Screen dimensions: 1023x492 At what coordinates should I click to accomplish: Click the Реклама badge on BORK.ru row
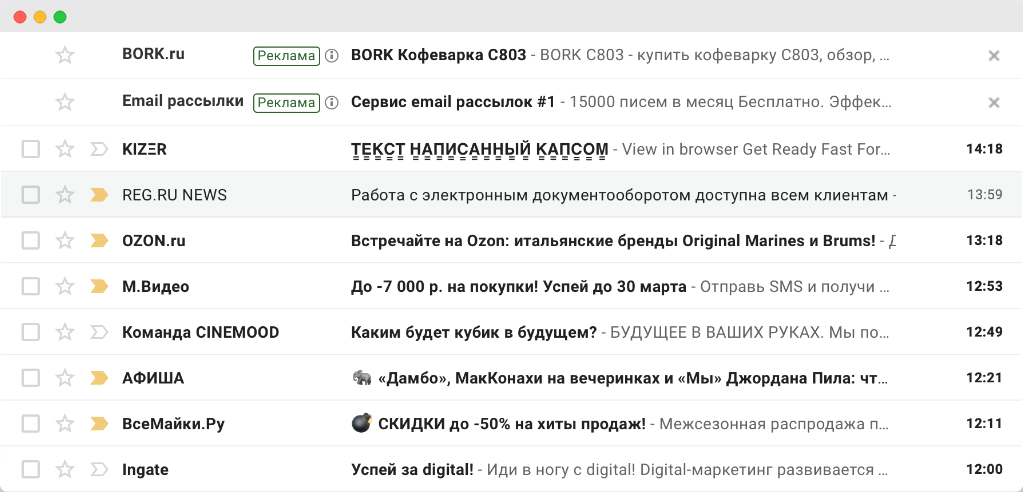pyautogui.click(x=286, y=56)
